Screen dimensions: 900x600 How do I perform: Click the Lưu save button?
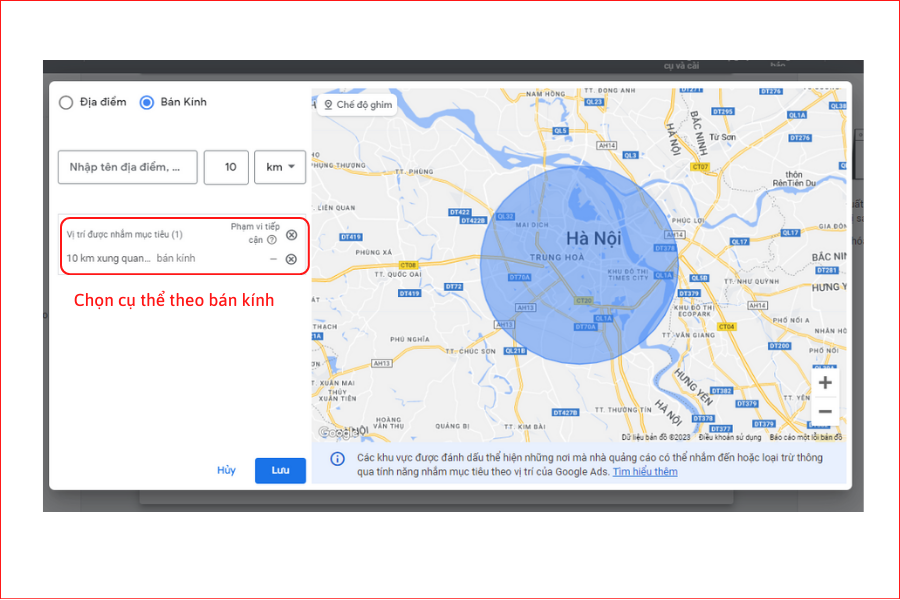[x=280, y=470]
